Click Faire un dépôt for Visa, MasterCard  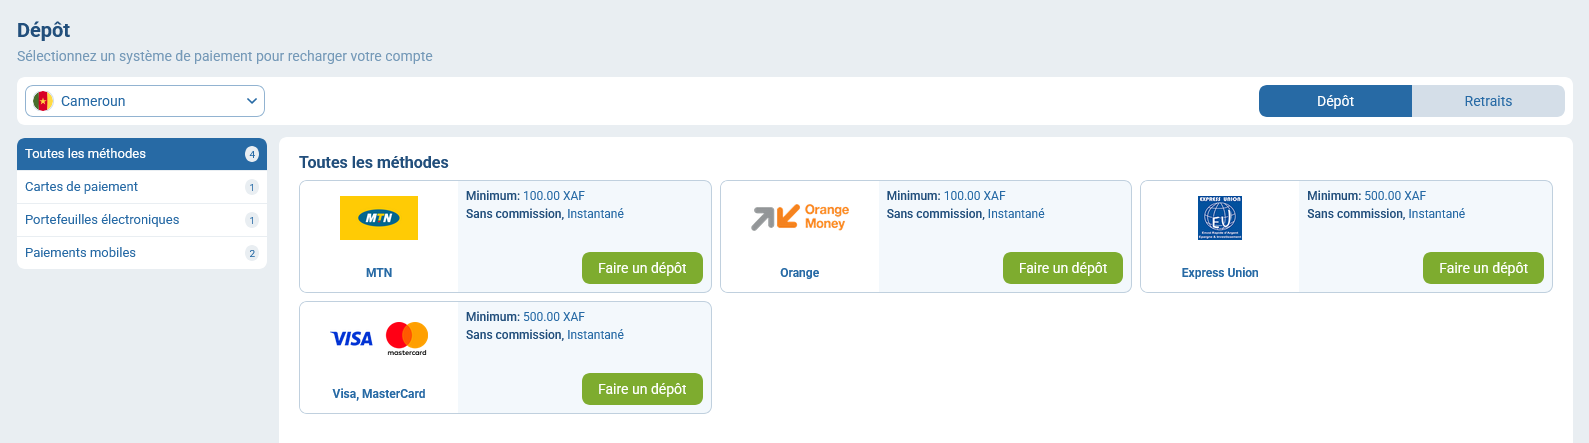[642, 389]
